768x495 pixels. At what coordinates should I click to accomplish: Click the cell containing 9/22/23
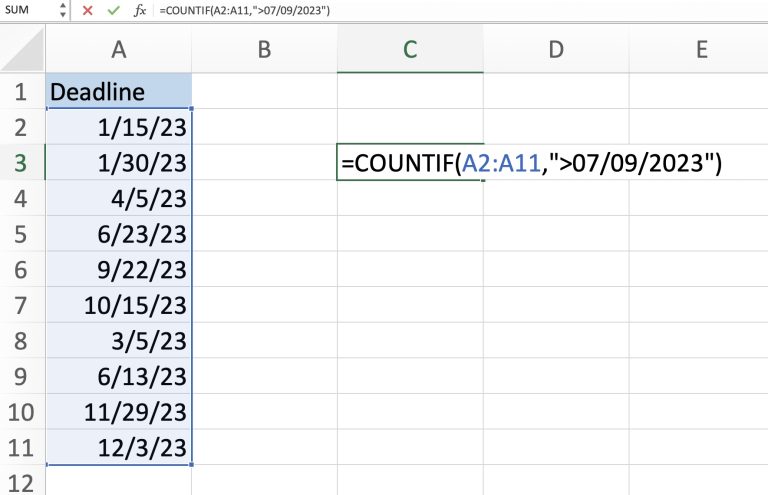(x=119, y=269)
